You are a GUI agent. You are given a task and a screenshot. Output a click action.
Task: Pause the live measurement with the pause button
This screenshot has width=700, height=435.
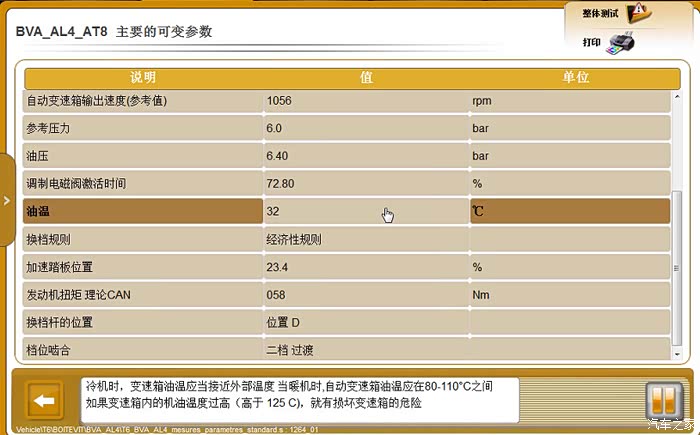point(661,401)
